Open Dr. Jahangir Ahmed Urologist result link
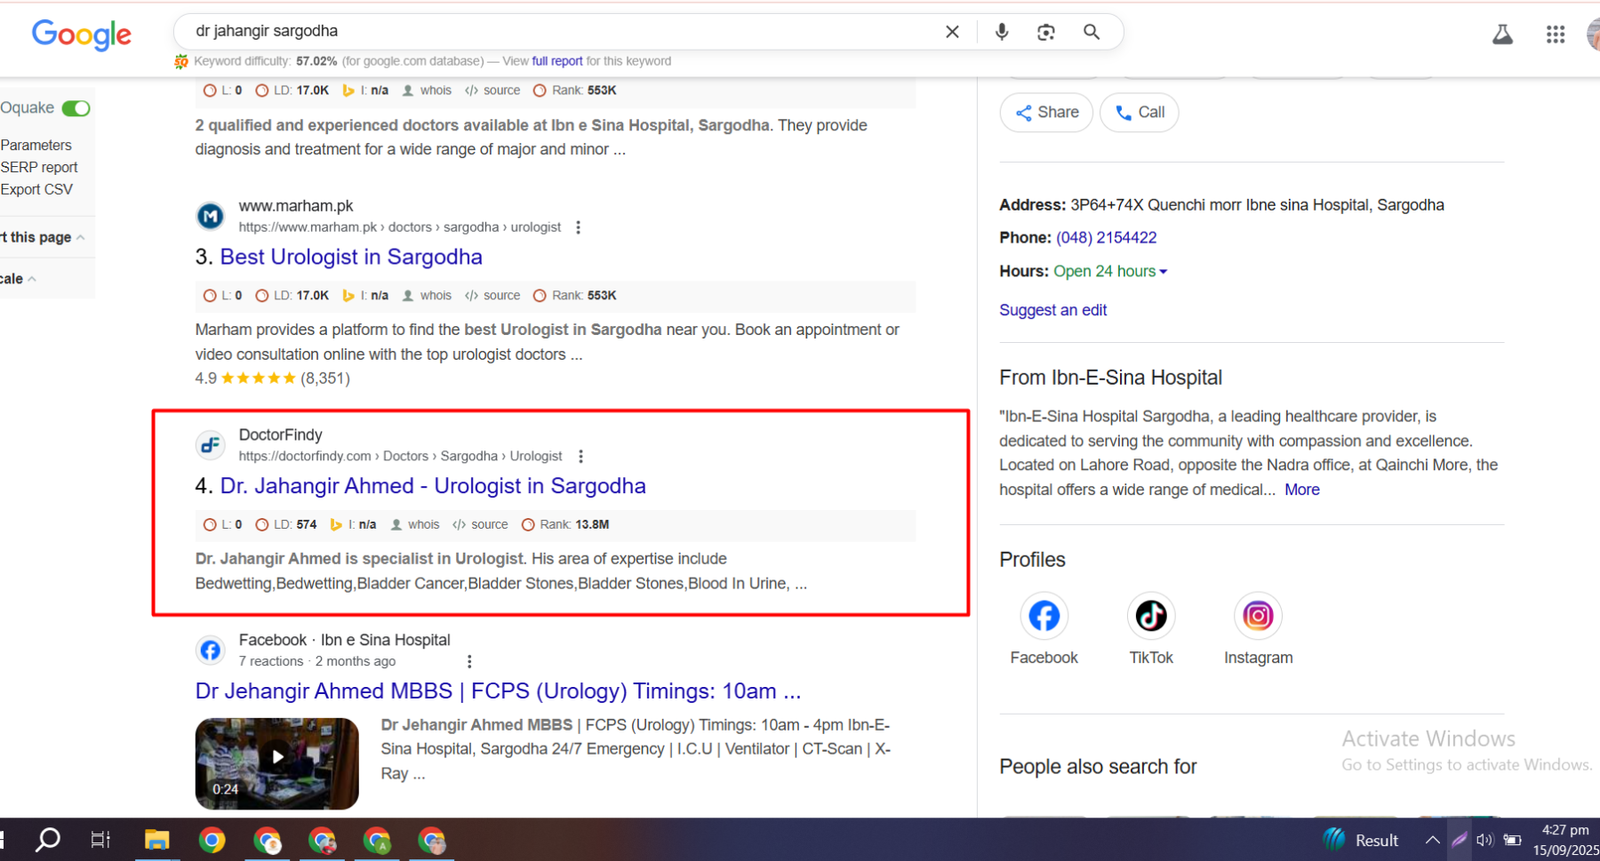This screenshot has width=1600, height=861. coord(432,486)
